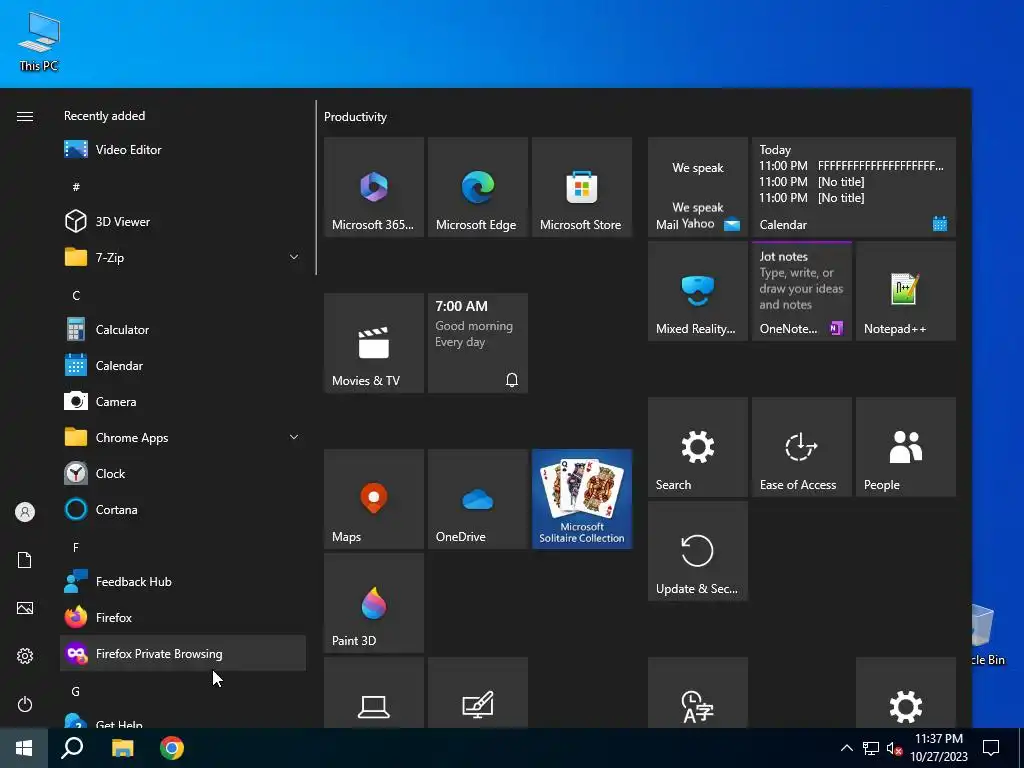Open Feedback Hub
Image resolution: width=1024 pixels, height=768 pixels.
[x=183, y=581]
